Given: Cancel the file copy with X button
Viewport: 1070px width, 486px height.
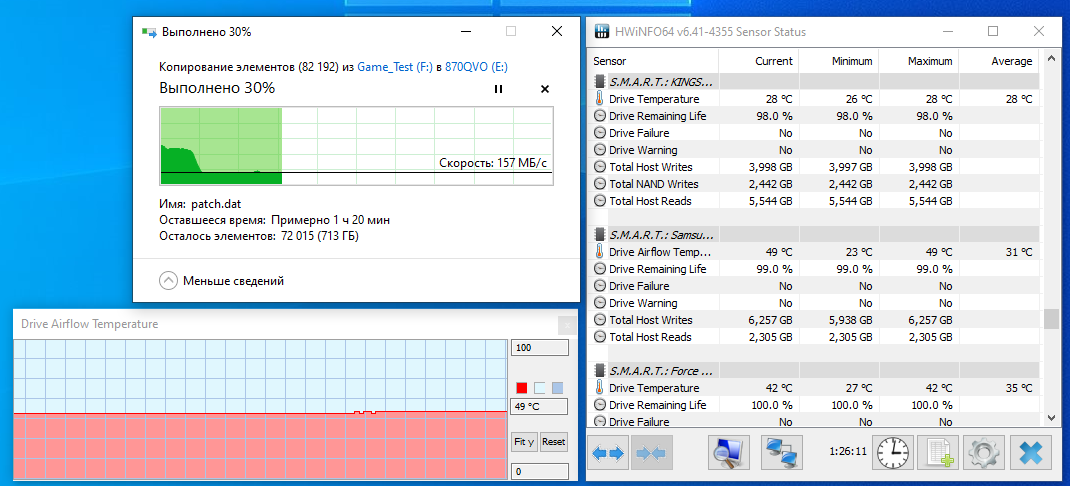Looking at the screenshot, I should click(x=545, y=89).
